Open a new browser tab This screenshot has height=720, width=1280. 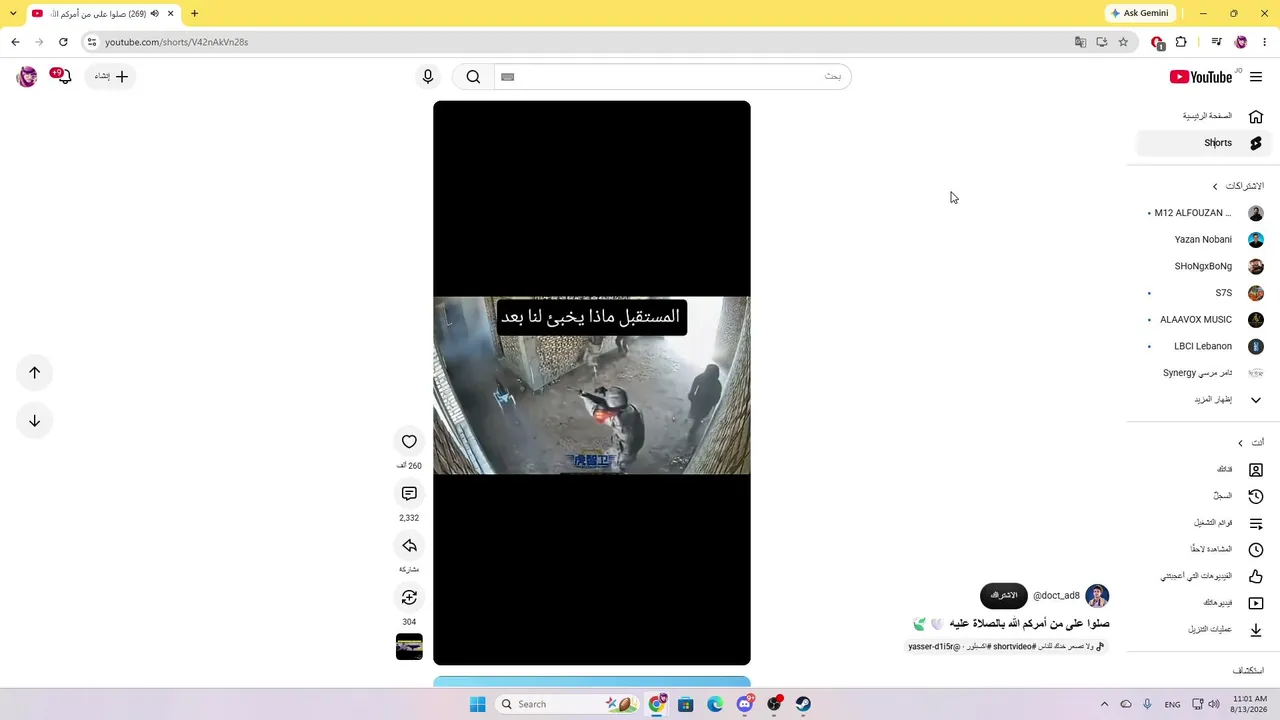pyautogui.click(x=194, y=13)
